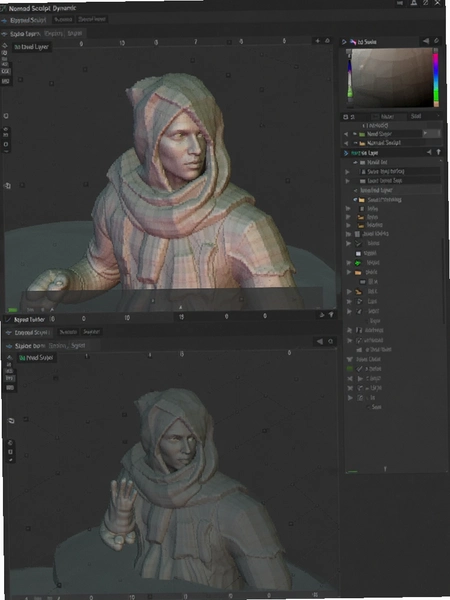Open the Seal dropdown below the color picker
The width and height of the screenshot is (450, 600).
click(x=424, y=116)
